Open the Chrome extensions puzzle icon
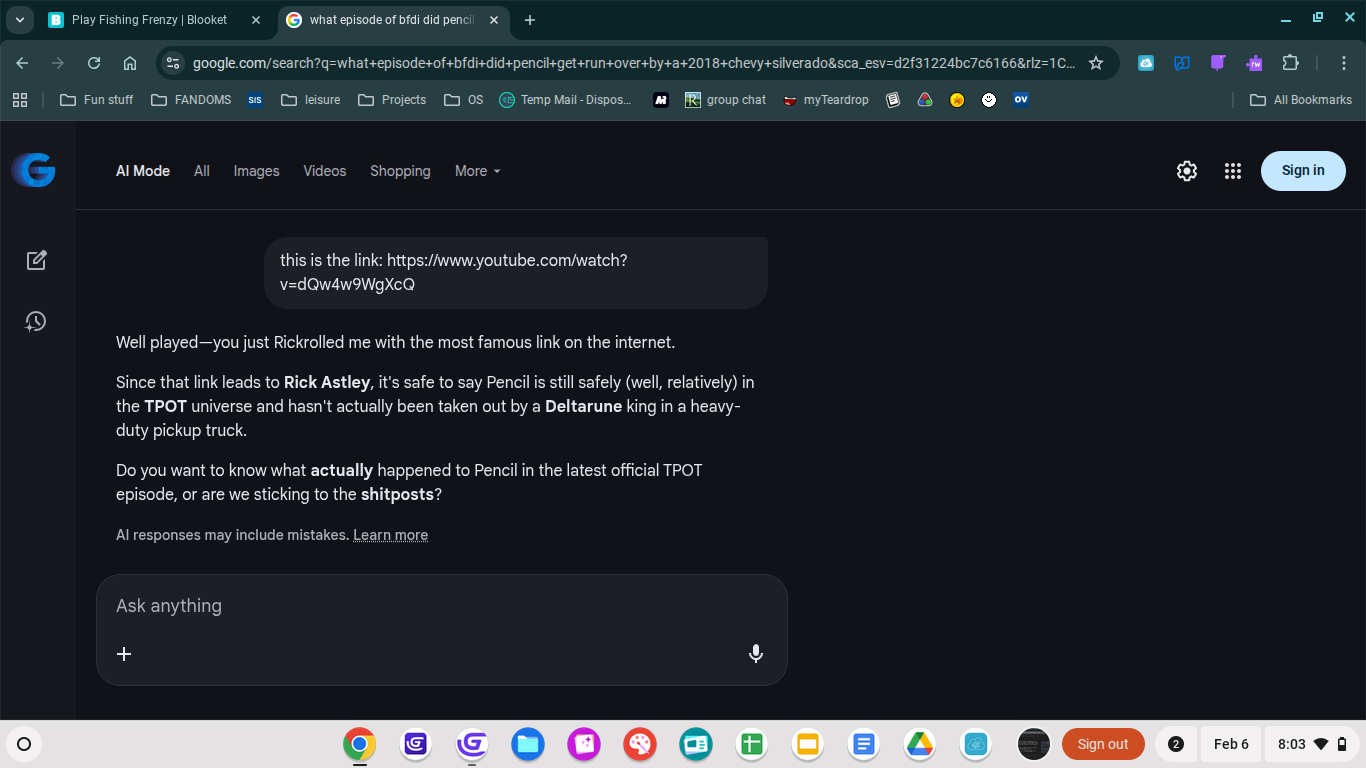1366x768 pixels. tap(1290, 63)
